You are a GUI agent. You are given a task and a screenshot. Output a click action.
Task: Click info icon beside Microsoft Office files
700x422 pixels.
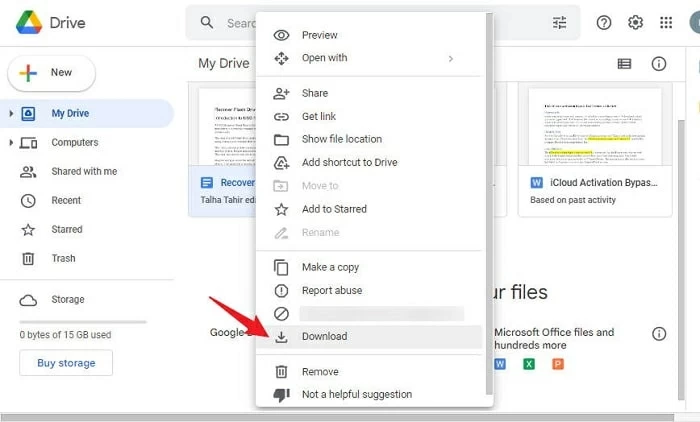click(658, 333)
